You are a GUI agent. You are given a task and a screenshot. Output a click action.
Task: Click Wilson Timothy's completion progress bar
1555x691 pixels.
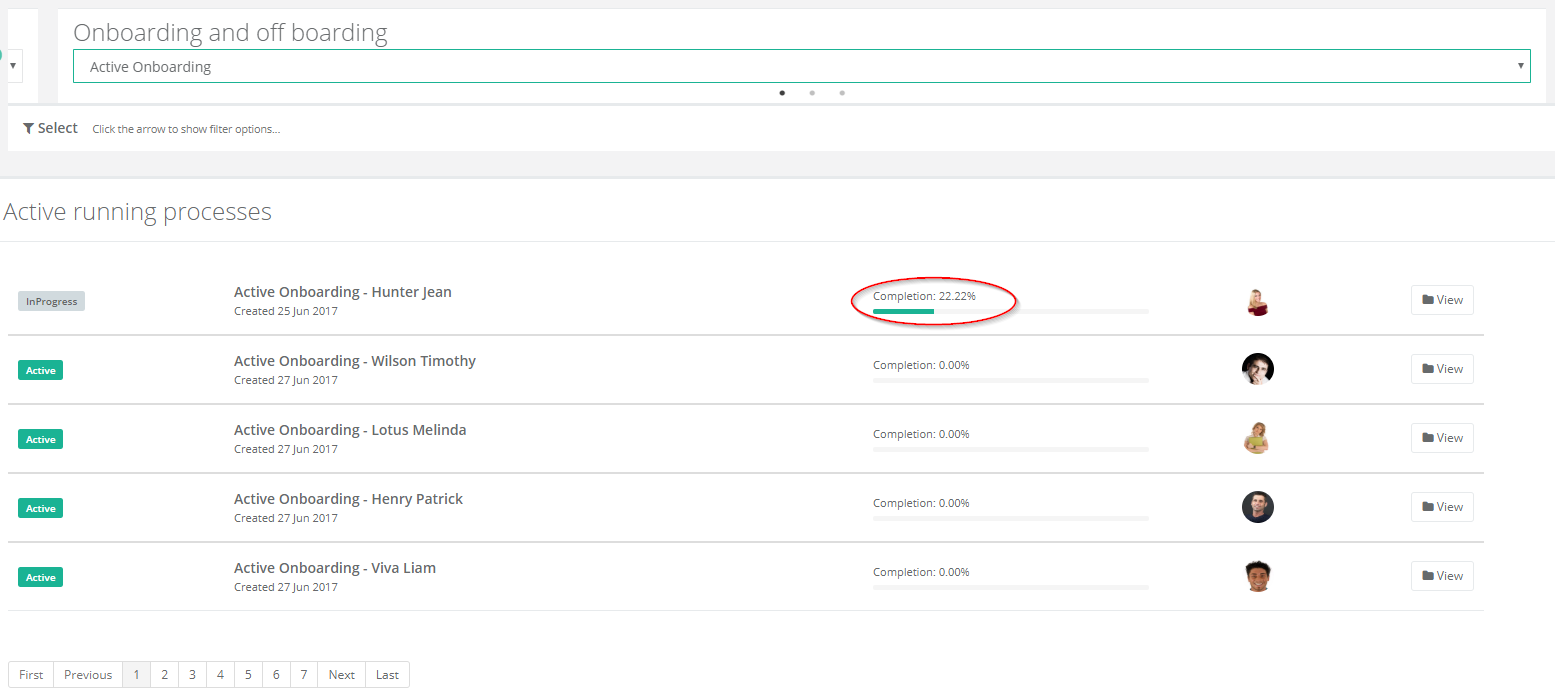point(1011,380)
